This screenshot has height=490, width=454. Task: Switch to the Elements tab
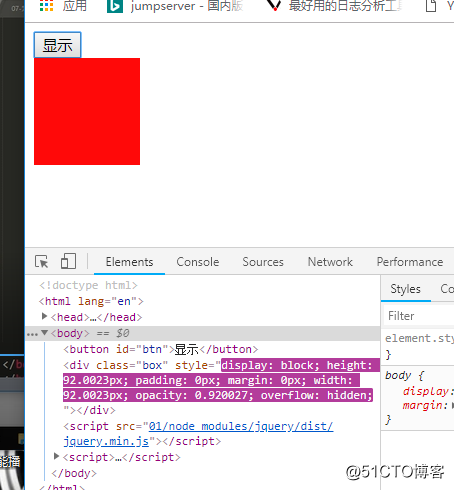tap(129, 262)
